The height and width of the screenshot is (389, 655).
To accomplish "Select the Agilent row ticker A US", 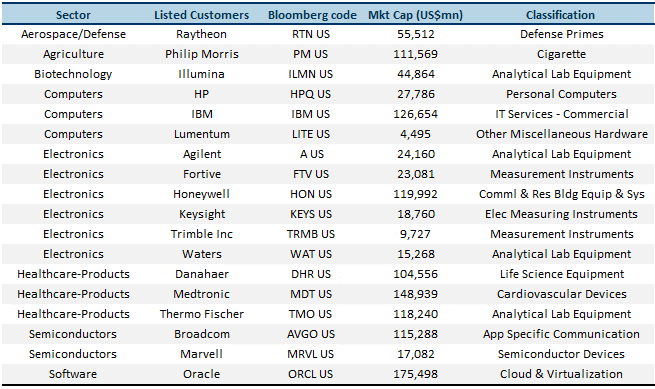I will (x=312, y=154).
